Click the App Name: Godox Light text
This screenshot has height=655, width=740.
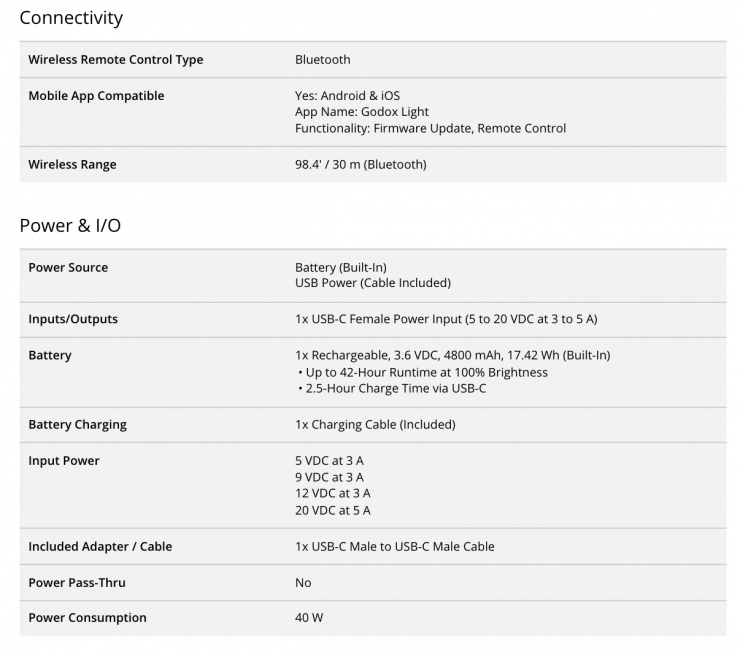(x=362, y=112)
